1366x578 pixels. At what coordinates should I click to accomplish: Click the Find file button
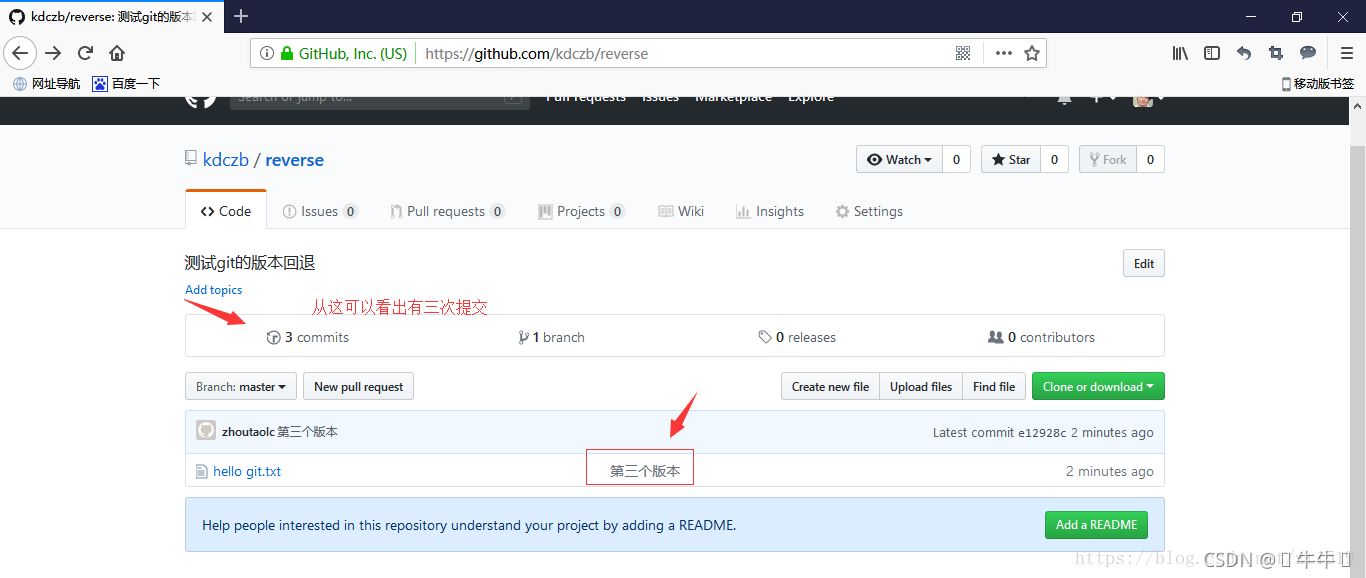pyautogui.click(x=994, y=386)
